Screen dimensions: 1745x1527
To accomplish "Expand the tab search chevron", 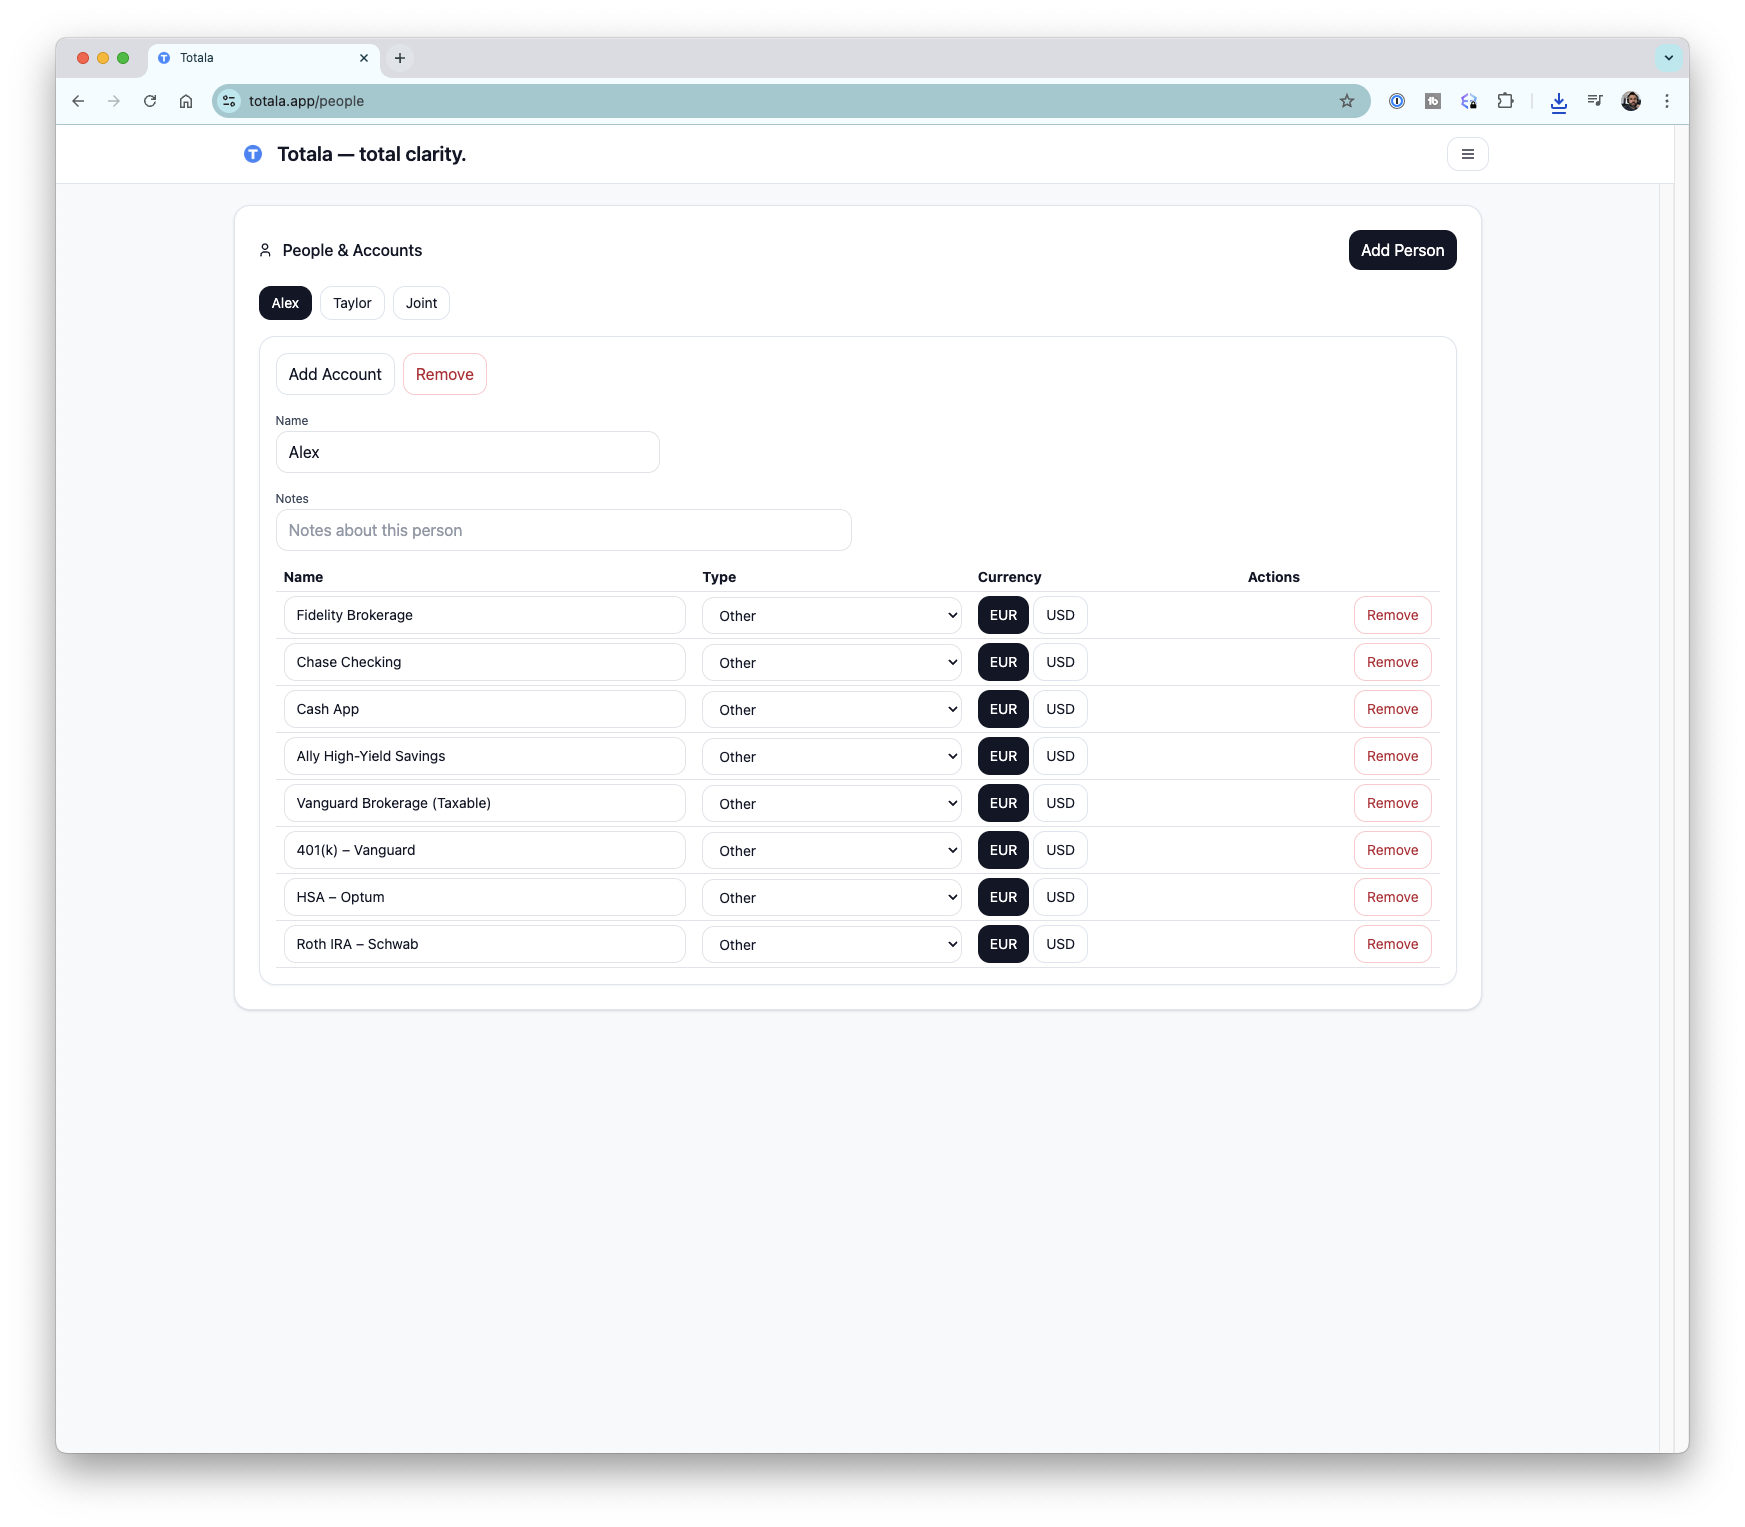I will [x=1668, y=58].
